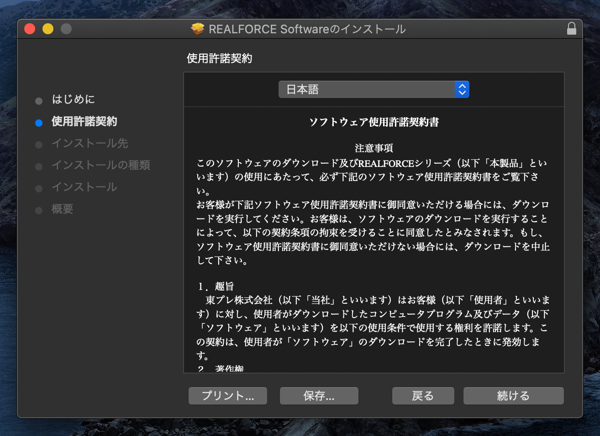Viewport: 600px width, 436px height.
Task: Click the 注意事項 subheading
Action: pyautogui.click(x=373, y=148)
